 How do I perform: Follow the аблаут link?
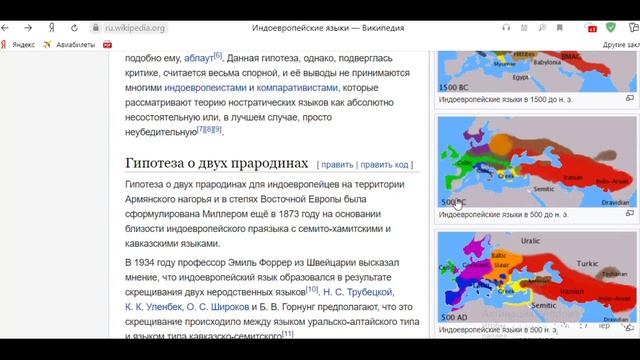(199, 58)
